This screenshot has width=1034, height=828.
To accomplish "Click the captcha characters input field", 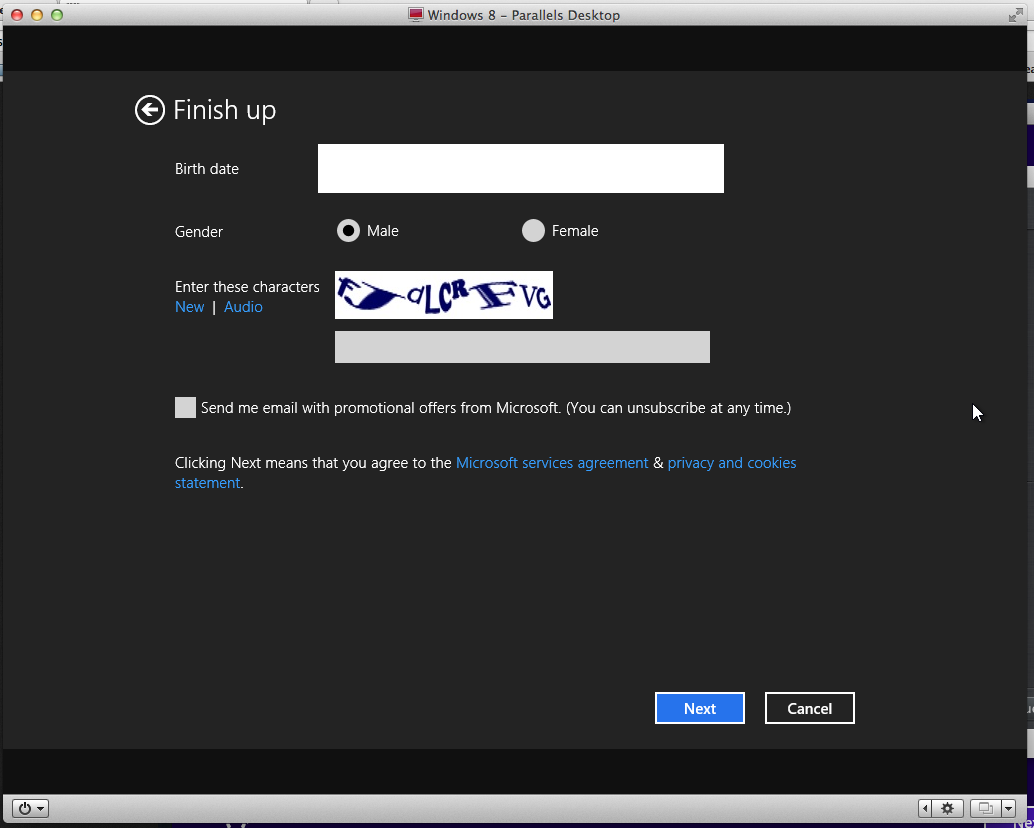I will (x=522, y=347).
